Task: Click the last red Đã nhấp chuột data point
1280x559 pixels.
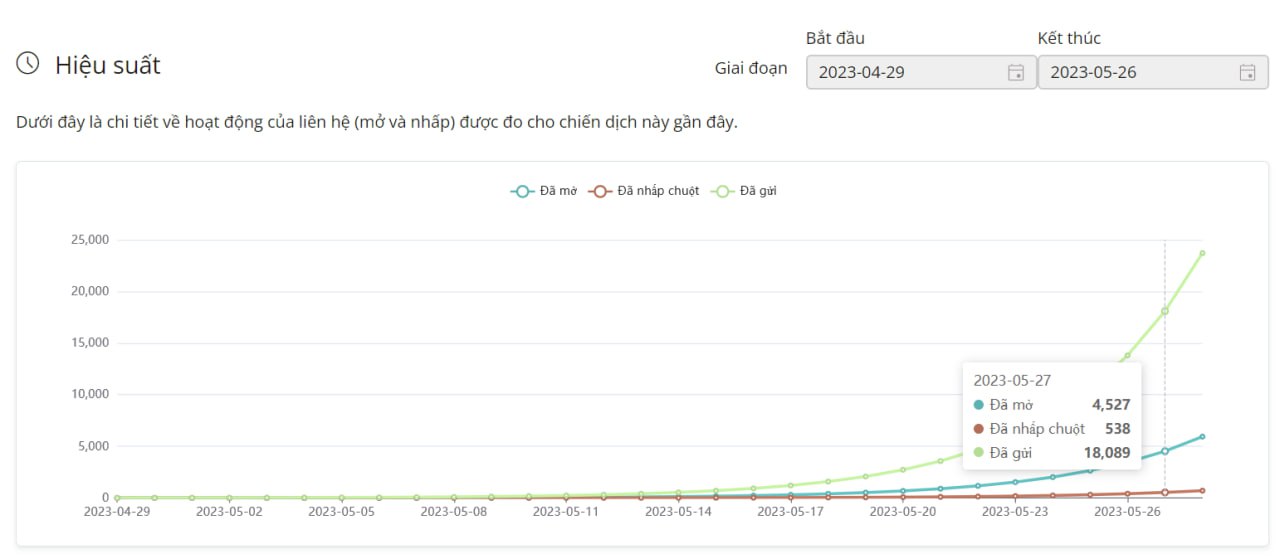Action: click(x=1202, y=490)
